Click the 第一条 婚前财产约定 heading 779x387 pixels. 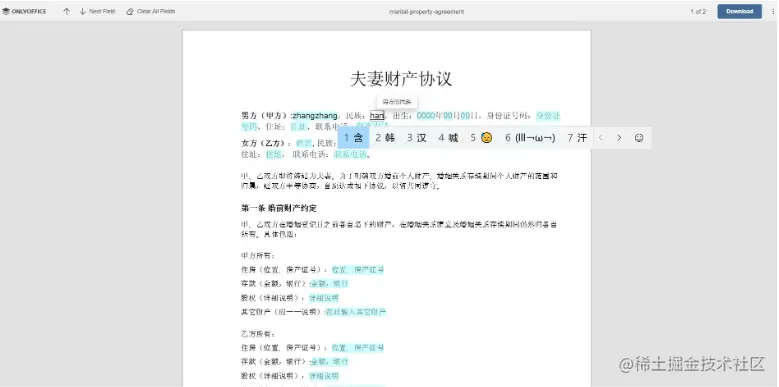click(x=279, y=208)
